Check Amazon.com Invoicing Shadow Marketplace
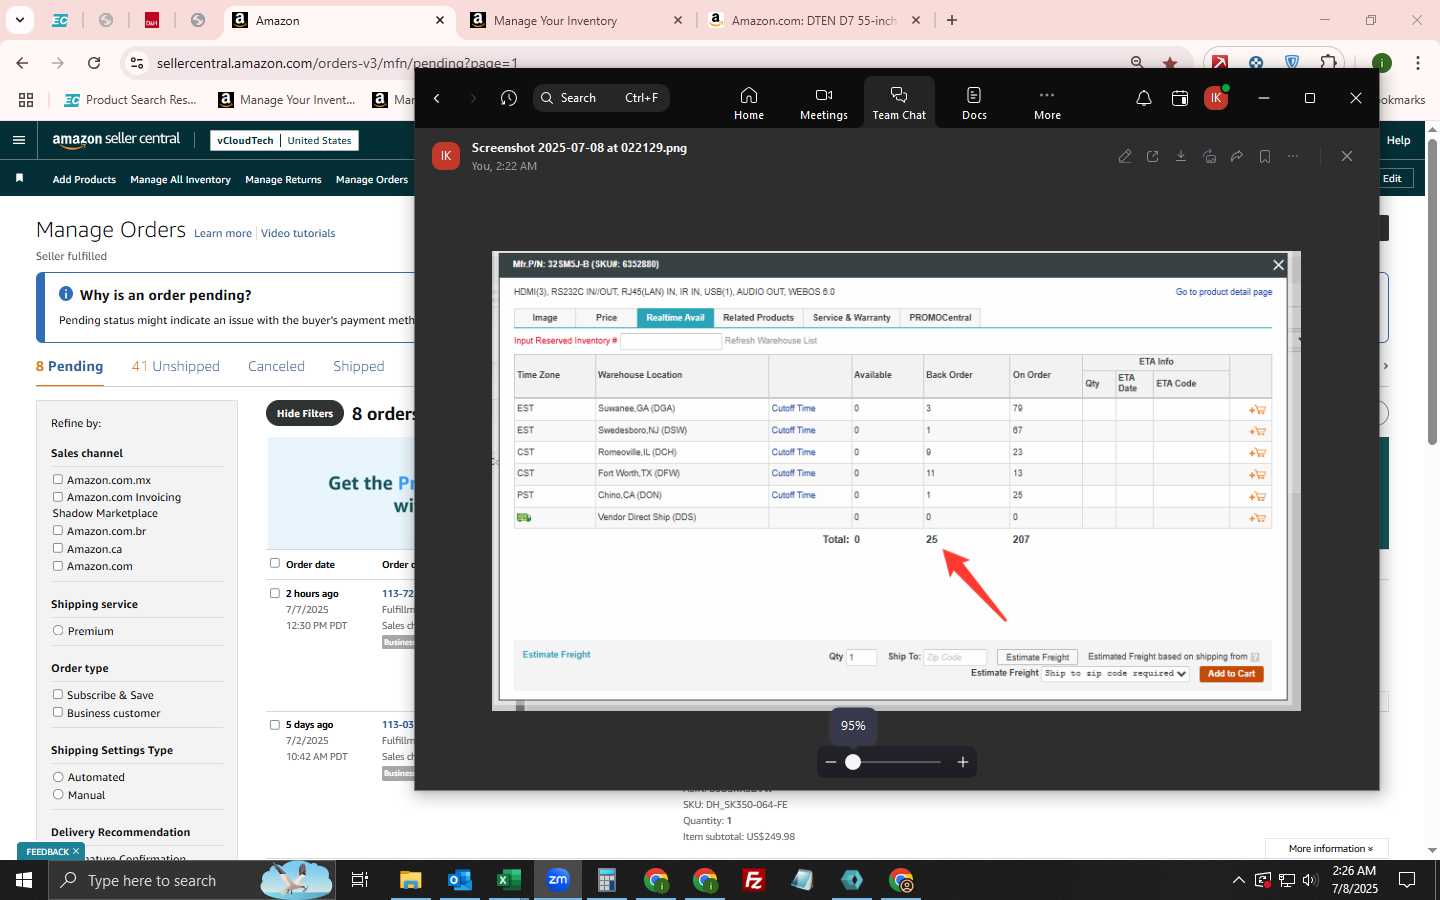 tap(58, 497)
